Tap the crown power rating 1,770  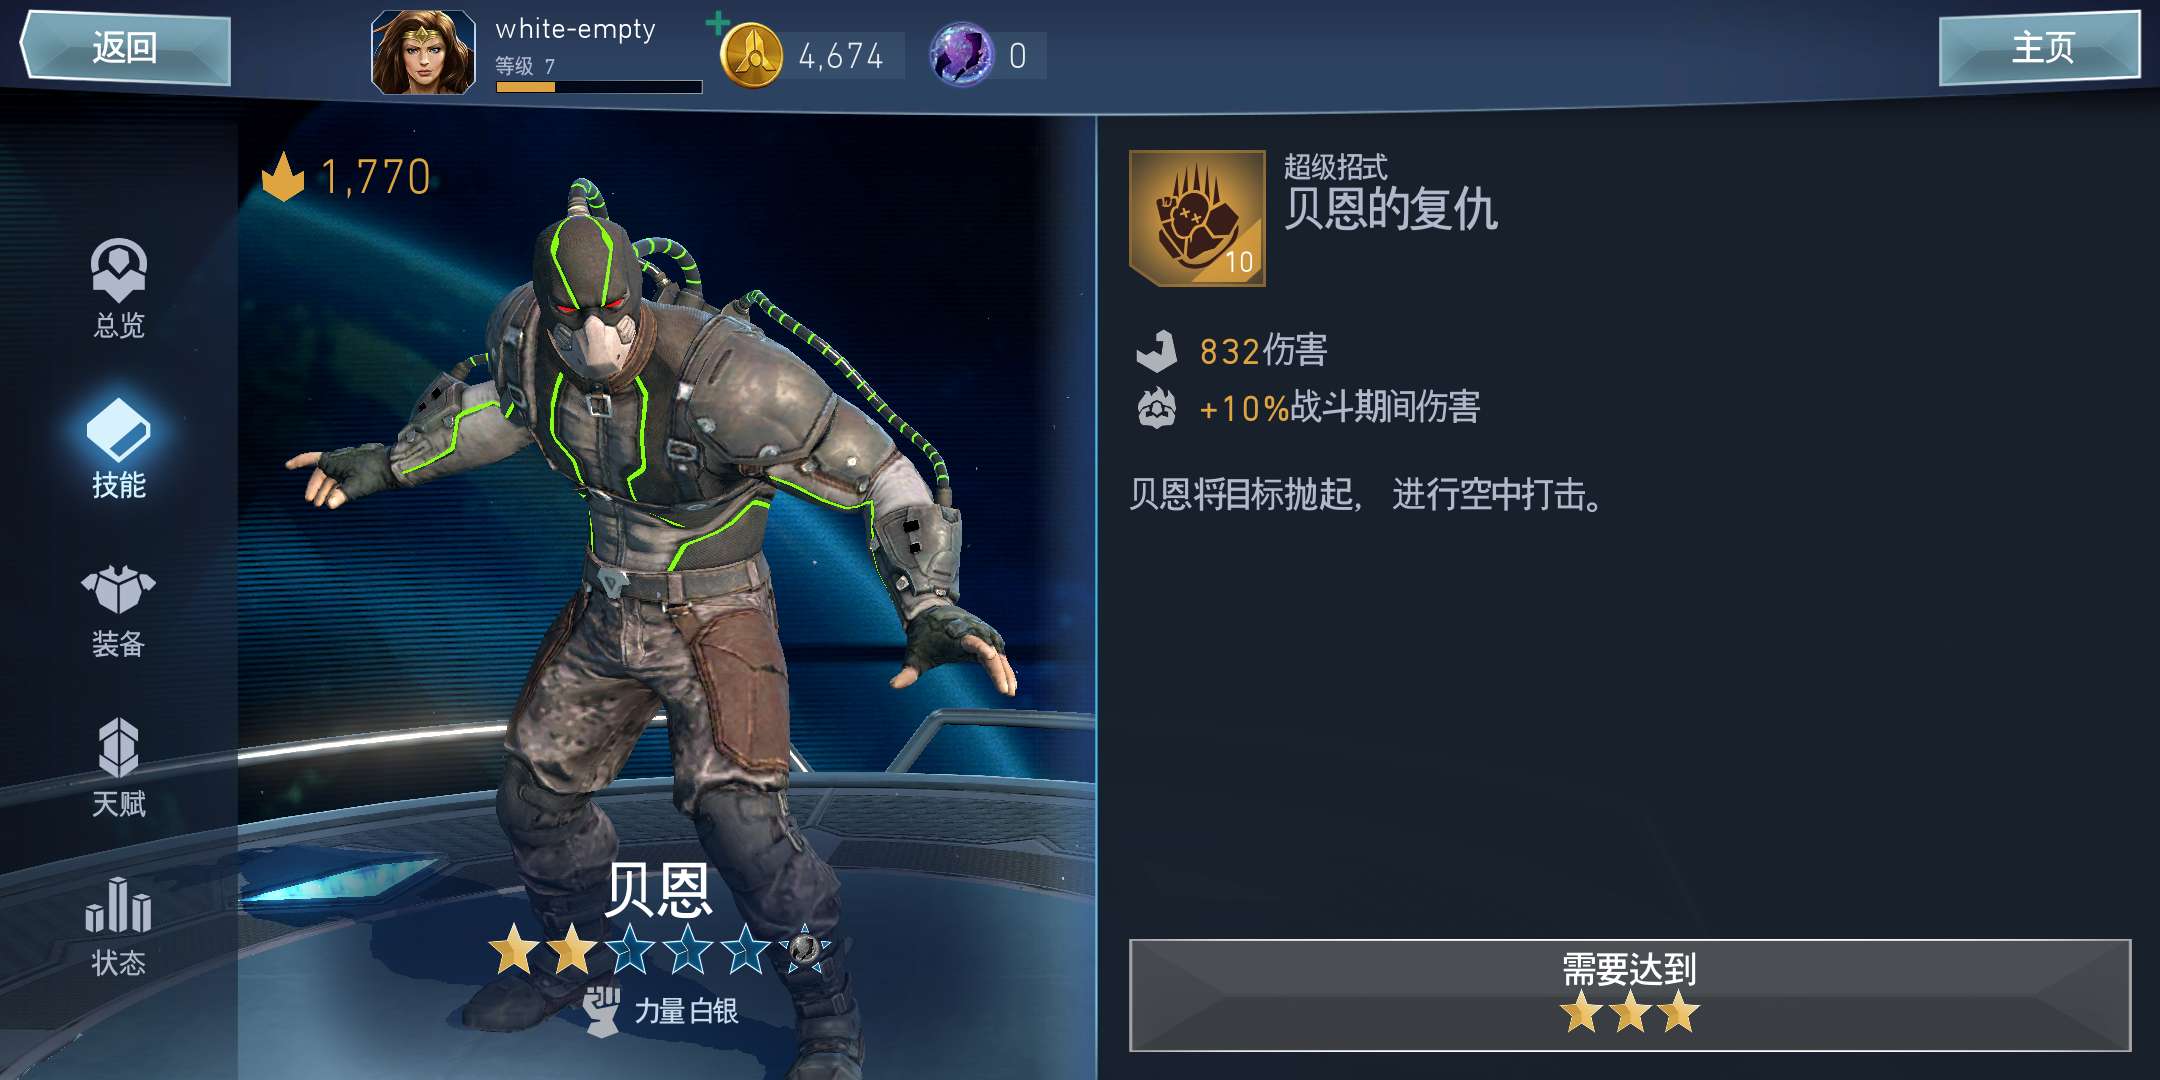346,177
